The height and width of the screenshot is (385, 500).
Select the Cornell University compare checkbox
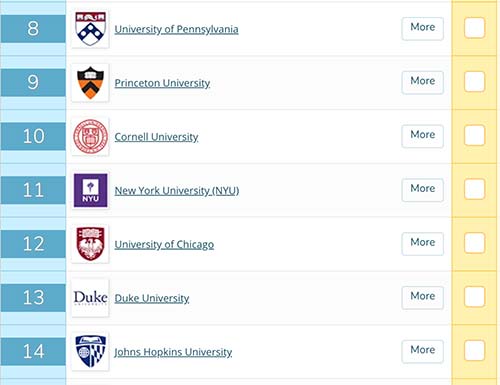(x=474, y=135)
